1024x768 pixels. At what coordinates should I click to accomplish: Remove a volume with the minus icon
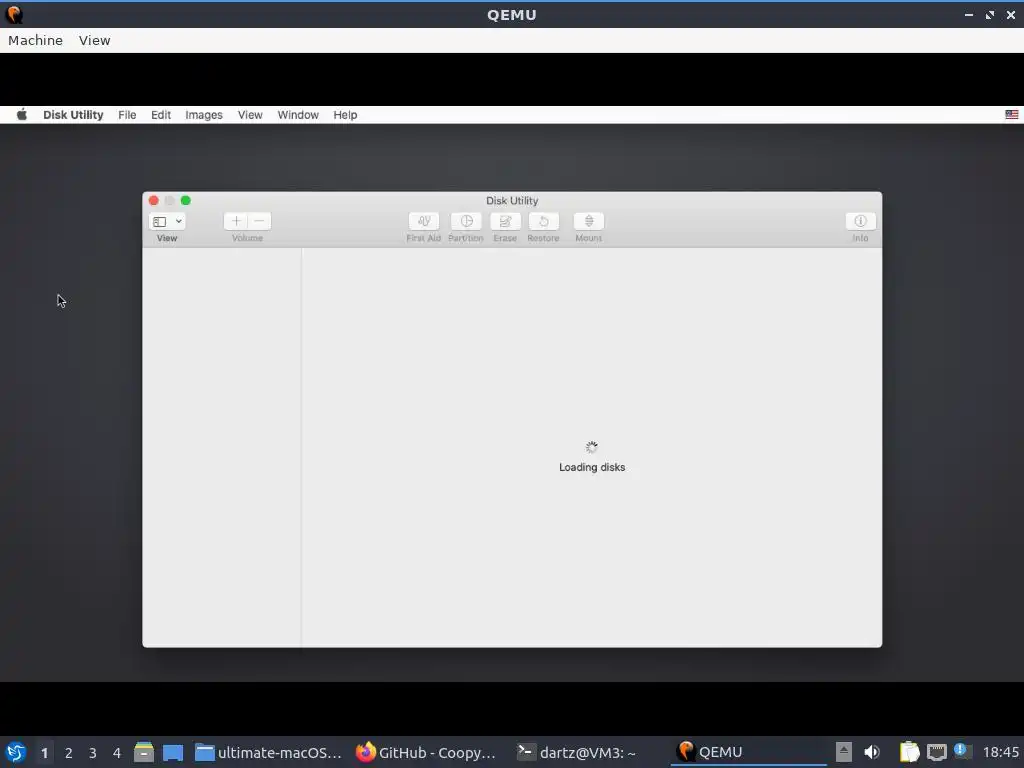(x=259, y=221)
